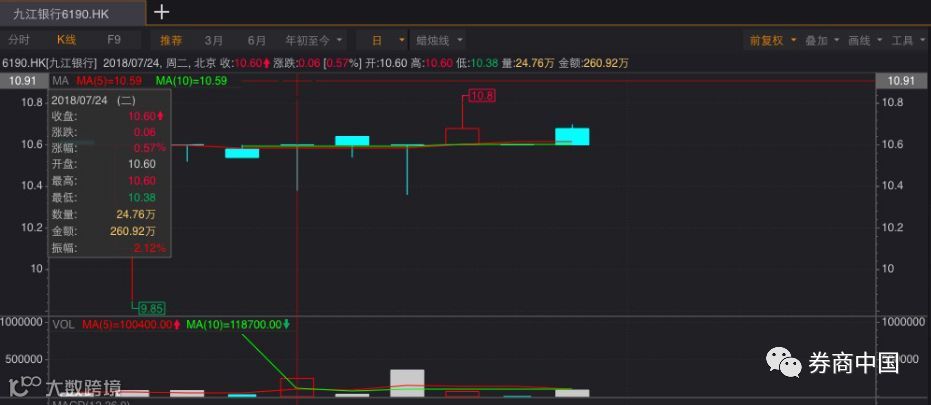Click the 涨幅 0.57% row in tooltip
The height and width of the screenshot is (405, 931).
pos(109,148)
